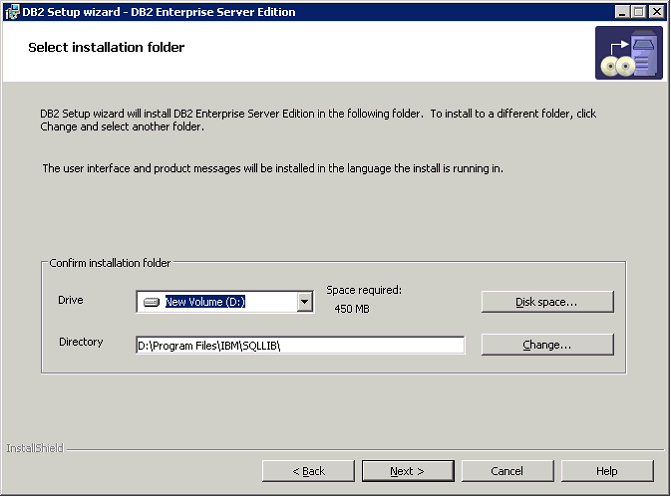The width and height of the screenshot is (671, 497).
Task: Click the Select installation folder heading
Action: tap(106, 47)
